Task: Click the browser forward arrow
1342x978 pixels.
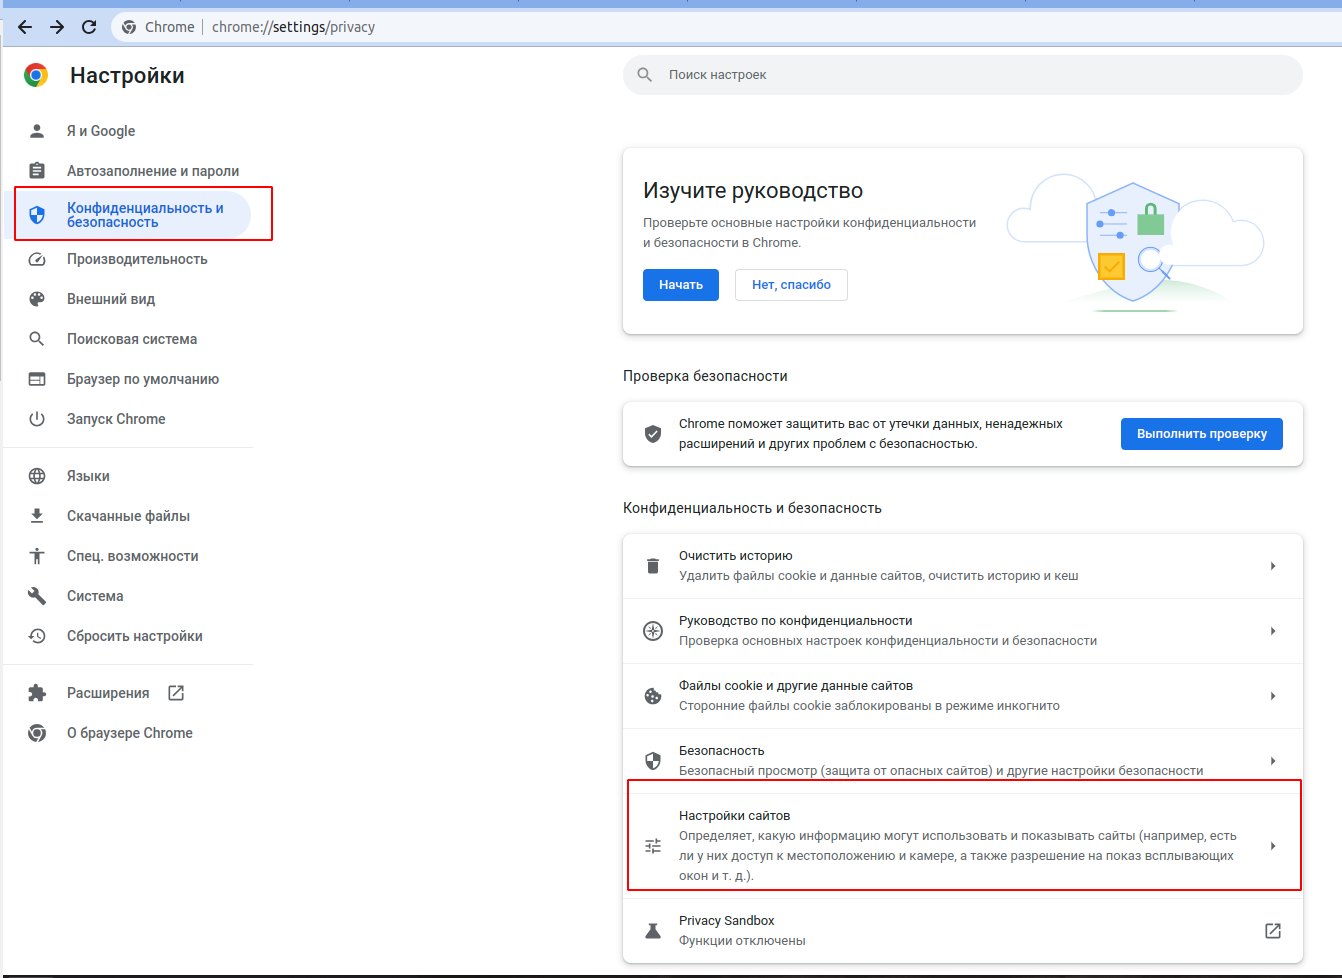Action: (57, 27)
